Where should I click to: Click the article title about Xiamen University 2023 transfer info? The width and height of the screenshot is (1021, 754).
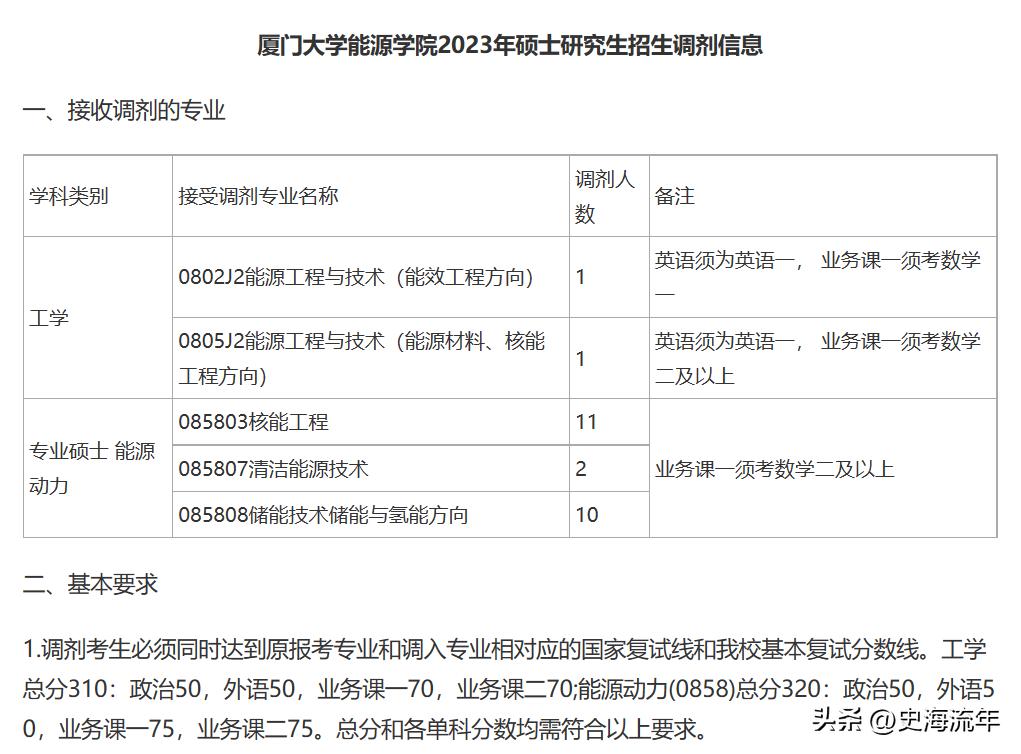510,44
